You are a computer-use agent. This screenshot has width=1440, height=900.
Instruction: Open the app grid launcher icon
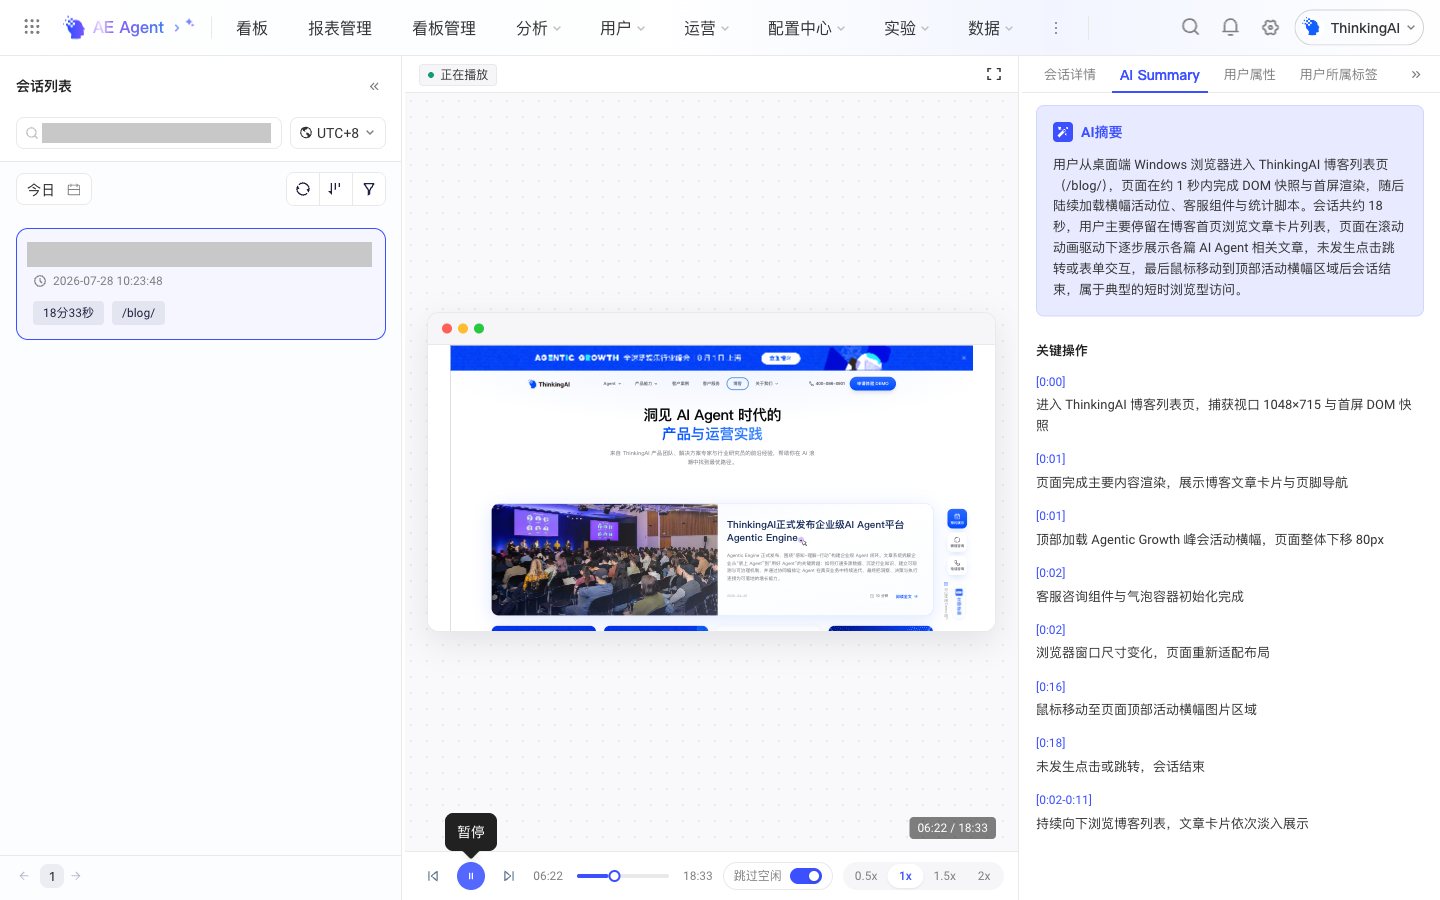tap(32, 27)
